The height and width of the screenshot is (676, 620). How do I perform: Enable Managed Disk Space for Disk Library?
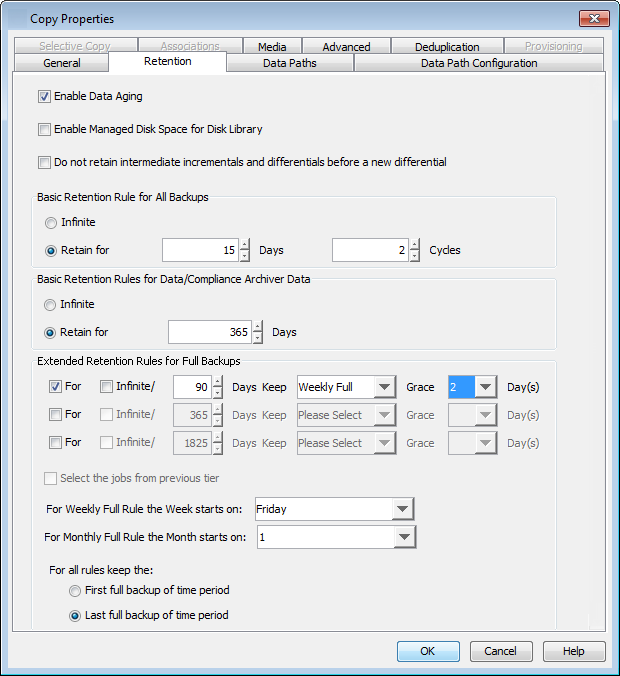click(x=44, y=129)
